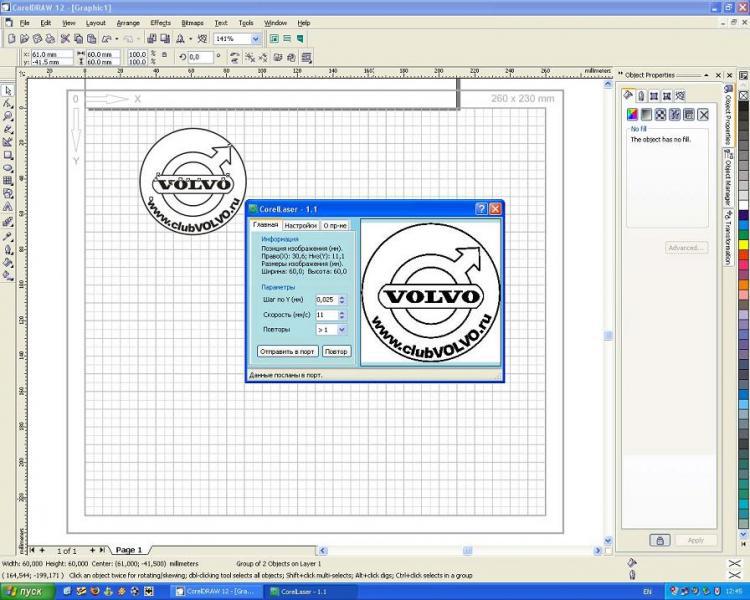Select the Interactive Blend tool in toolbox
Image resolution: width=750 pixels, height=600 pixels.
[x=8, y=222]
